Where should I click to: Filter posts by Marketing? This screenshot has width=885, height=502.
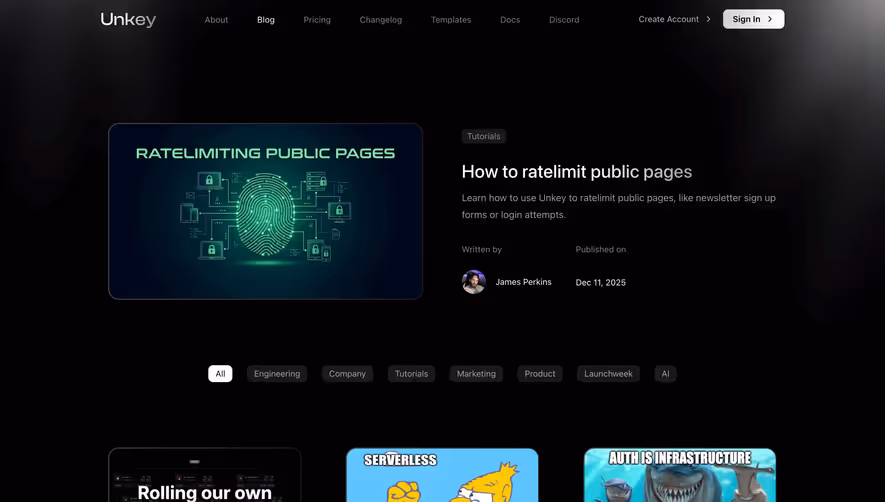pos(476,374)
